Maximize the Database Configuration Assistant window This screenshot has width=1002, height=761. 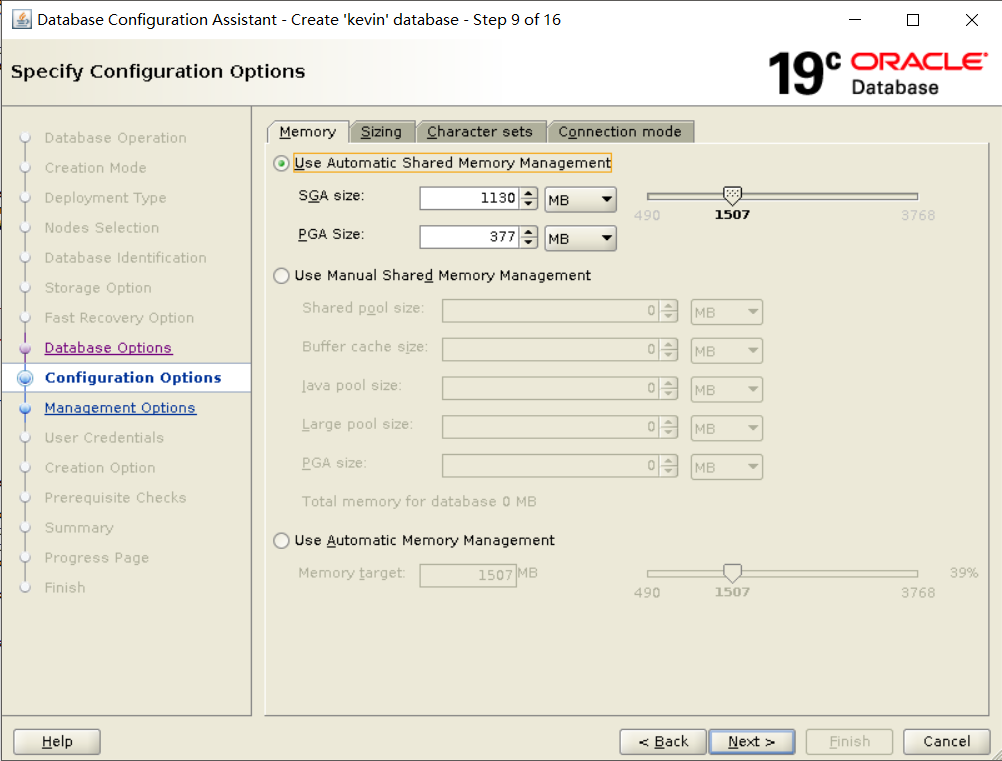[x=913, y=20]
